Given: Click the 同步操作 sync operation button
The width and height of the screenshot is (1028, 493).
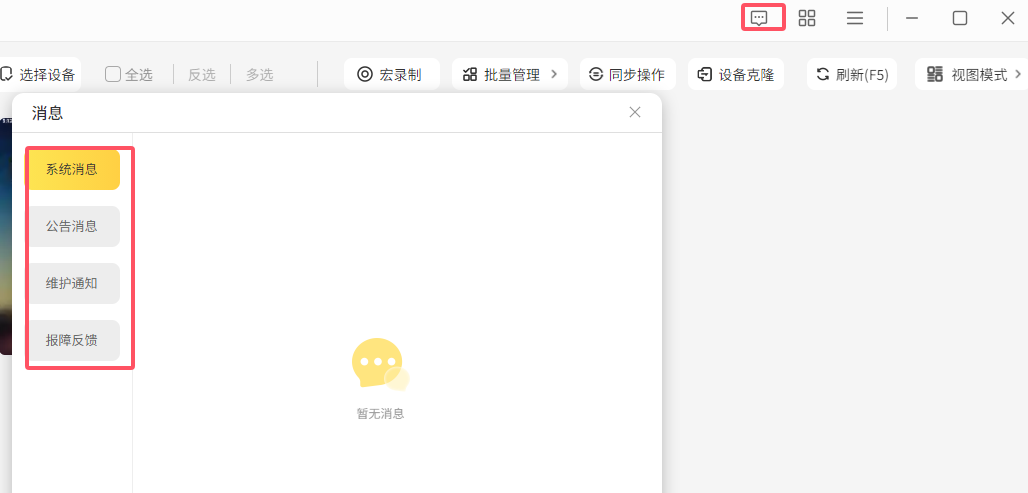Looking at the screenshot, I should (627, 74).
